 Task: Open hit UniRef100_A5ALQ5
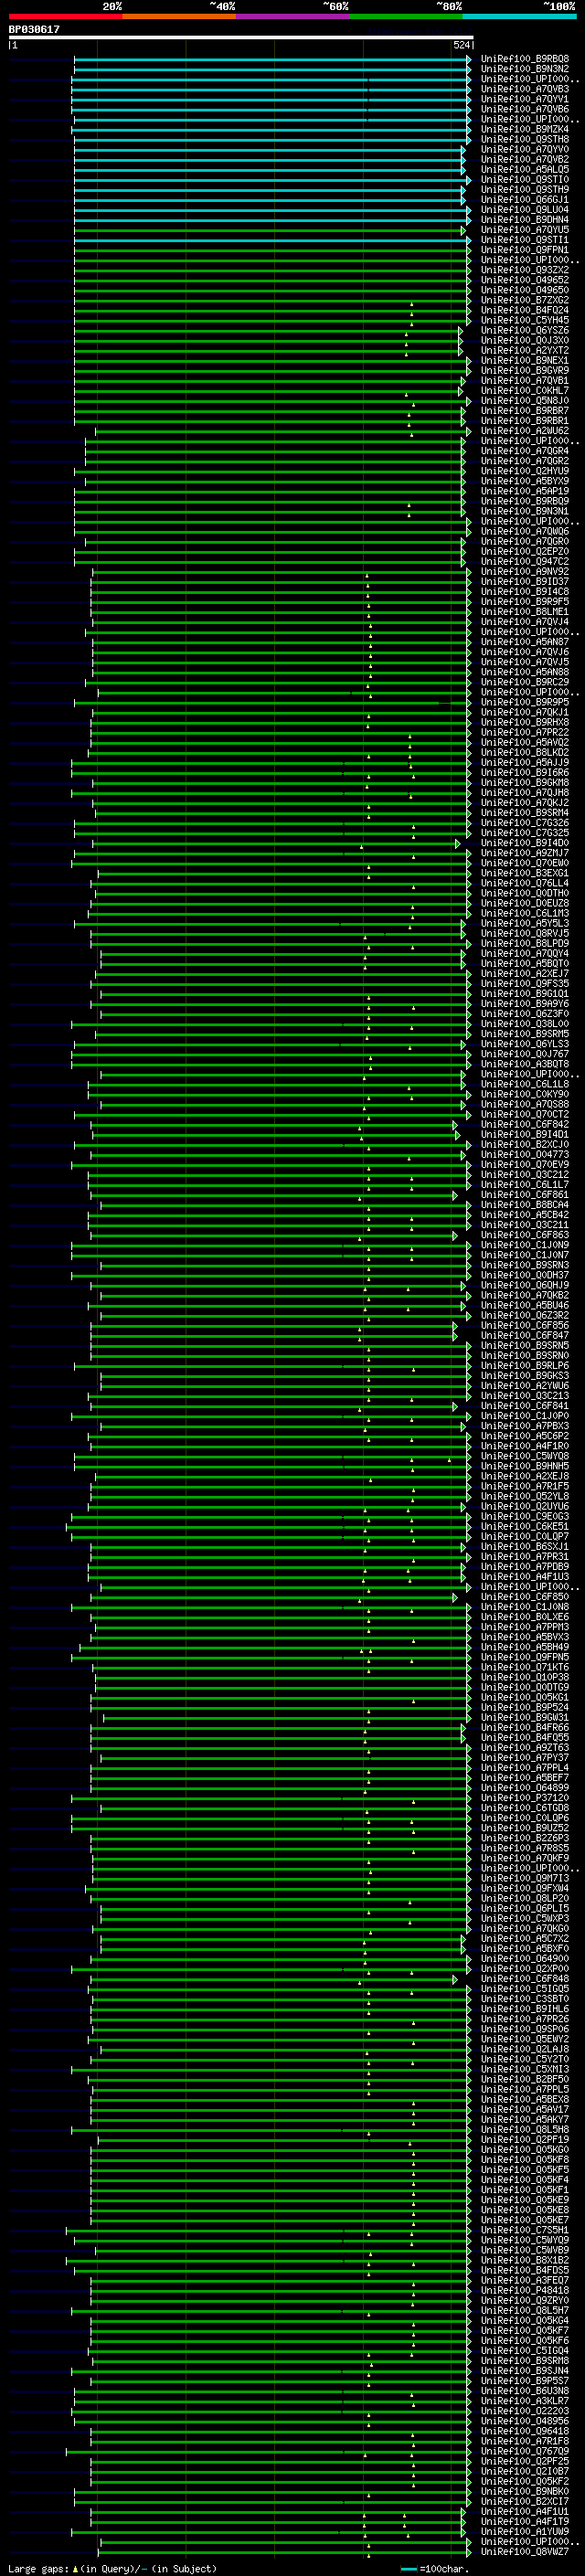(x=525, y=170)
